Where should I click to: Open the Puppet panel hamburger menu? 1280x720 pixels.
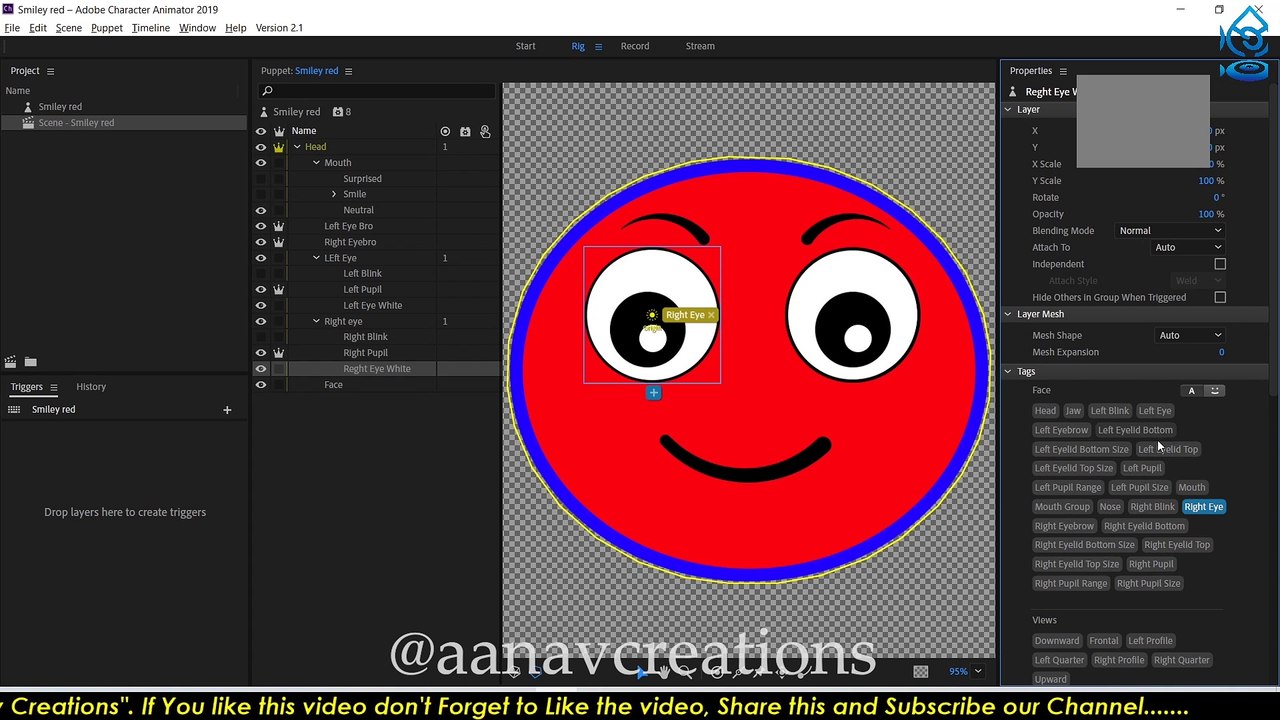click(348, 71)
